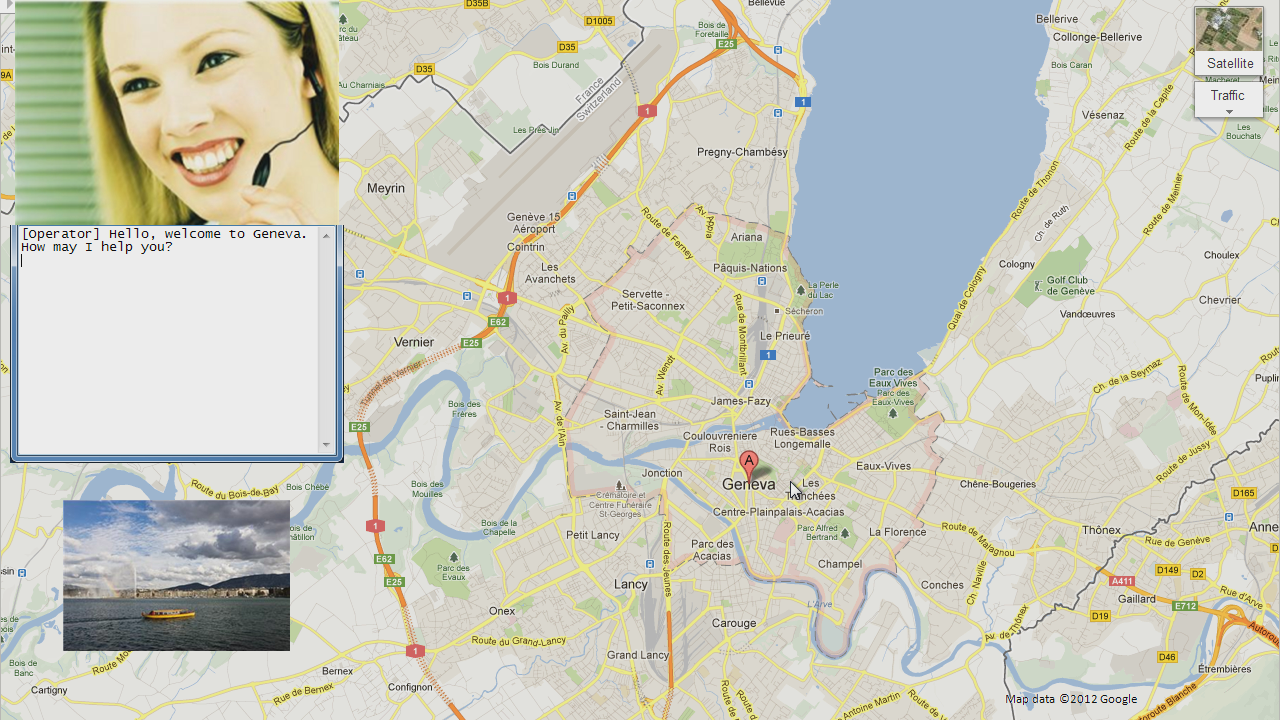Viewport: 1280px width, 720px height.
Task: Click the train station icon above James-Fazy
Action: pos(747,382)
